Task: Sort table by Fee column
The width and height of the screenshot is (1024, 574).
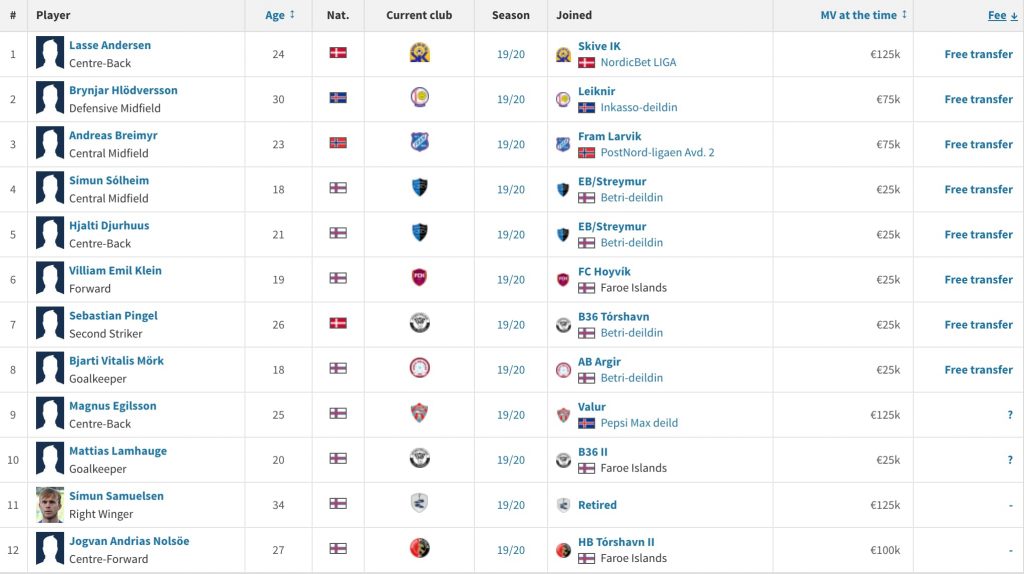Action: point(1002,15)
